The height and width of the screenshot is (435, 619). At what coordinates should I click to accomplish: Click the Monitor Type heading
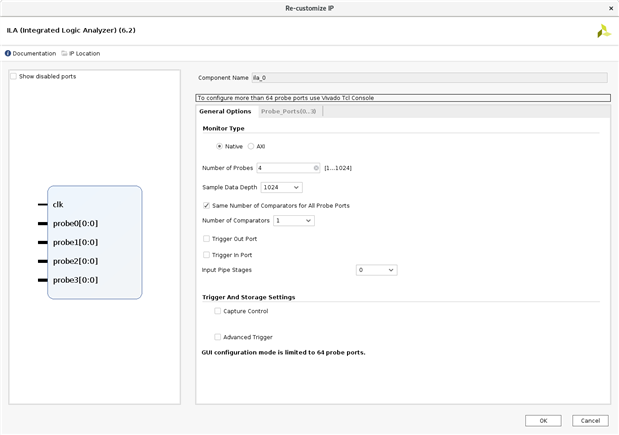point(223,129)
